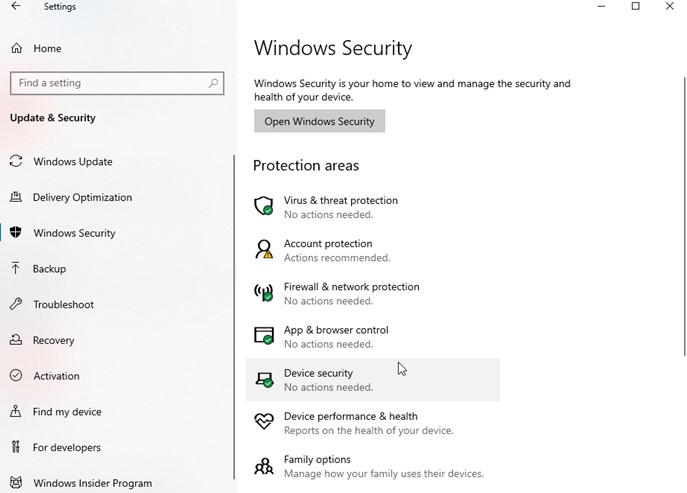This screenshot has width=687, height=493.
Task: Click 'No actions needed.' under Device security
Action: 329,387
